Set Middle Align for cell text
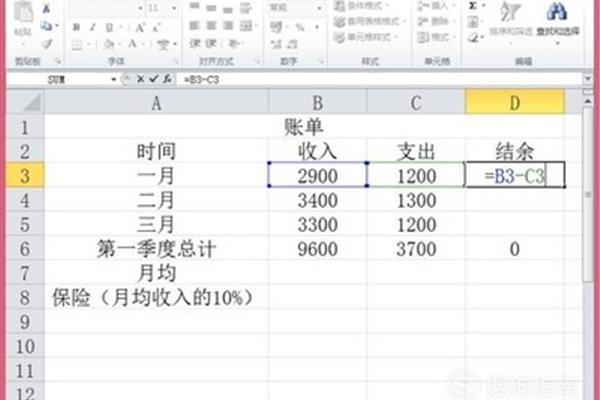The image size is (600, 400). 211,8
